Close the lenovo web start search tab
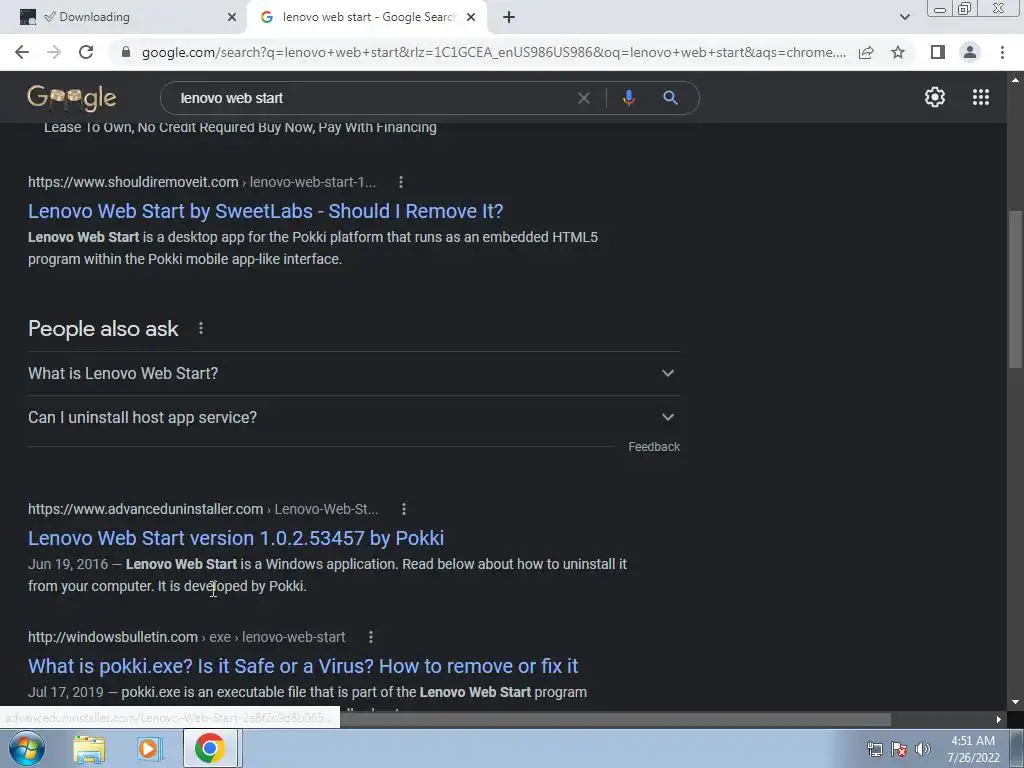Image resolution: width=1024 pixels, height=768 pixels. (x=471, y=17)
